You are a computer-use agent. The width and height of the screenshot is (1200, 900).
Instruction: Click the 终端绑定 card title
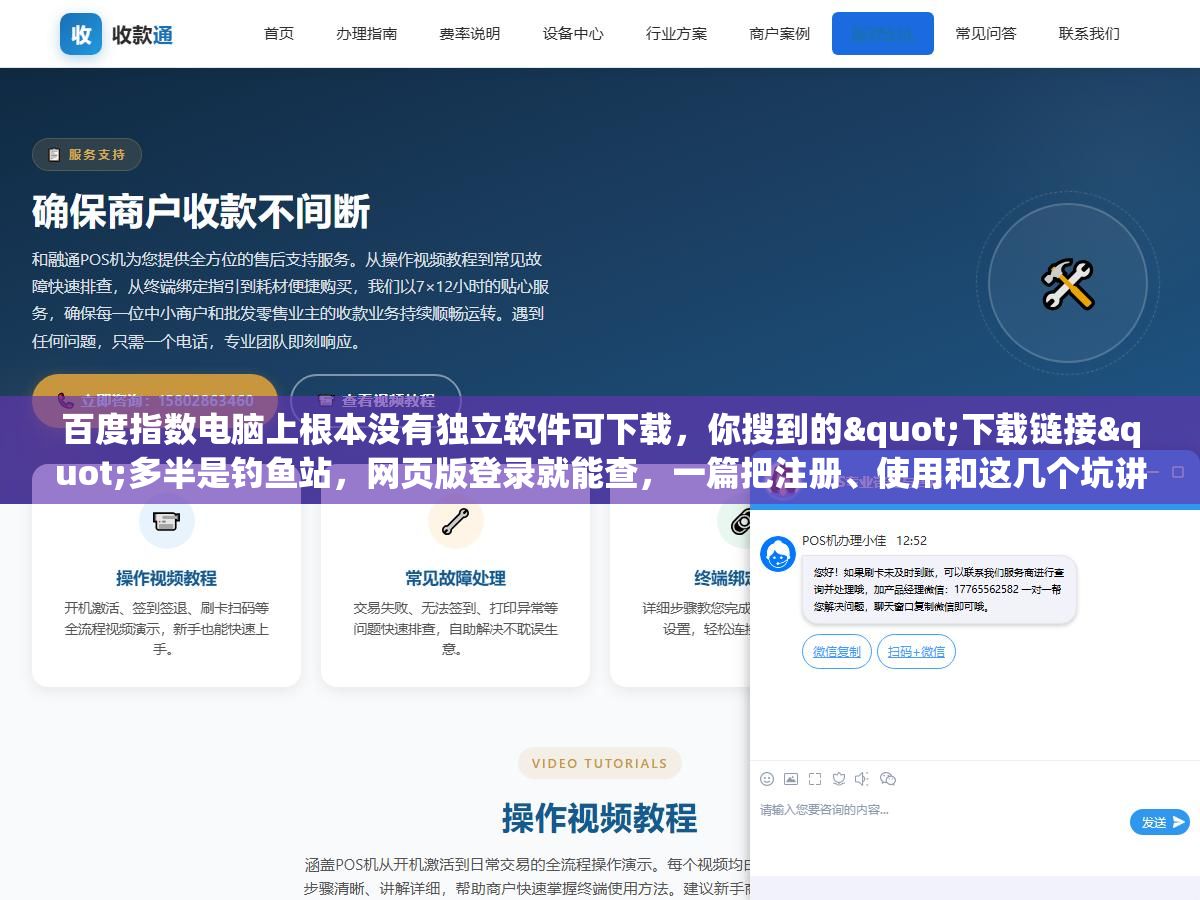click(722, 578)
